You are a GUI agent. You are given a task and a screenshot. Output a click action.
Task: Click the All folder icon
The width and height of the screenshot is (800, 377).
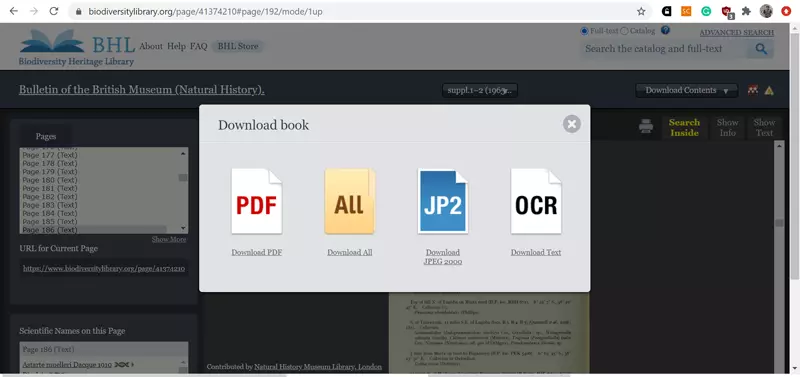coord(350,201)
